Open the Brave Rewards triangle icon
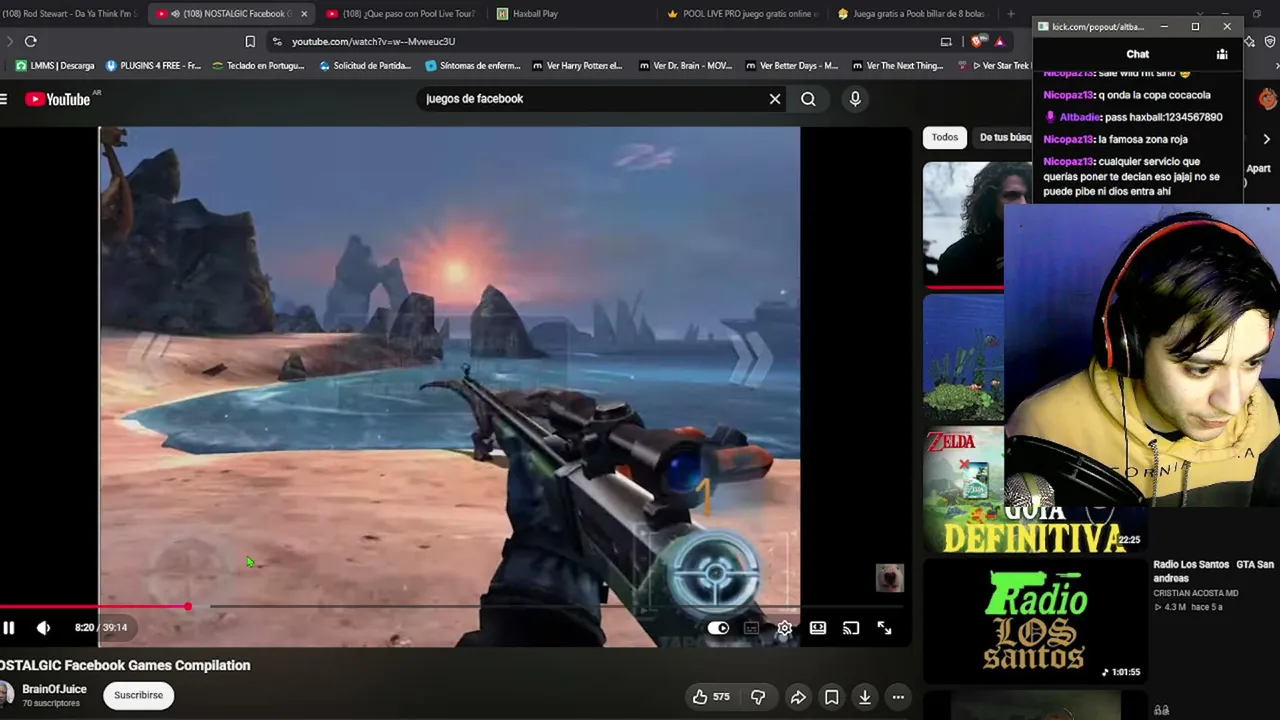The height and width of the screenshot is (720, 1280). 999,41
